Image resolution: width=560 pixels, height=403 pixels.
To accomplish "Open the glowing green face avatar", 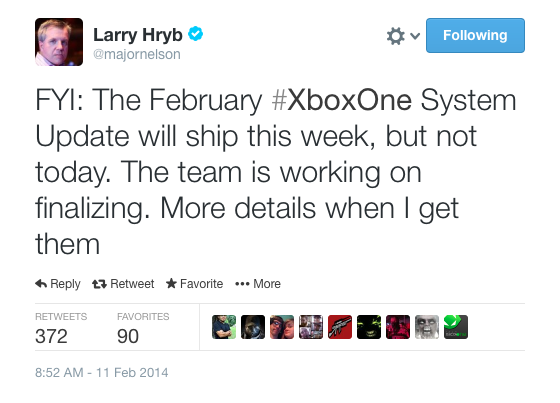I will 369,327.
